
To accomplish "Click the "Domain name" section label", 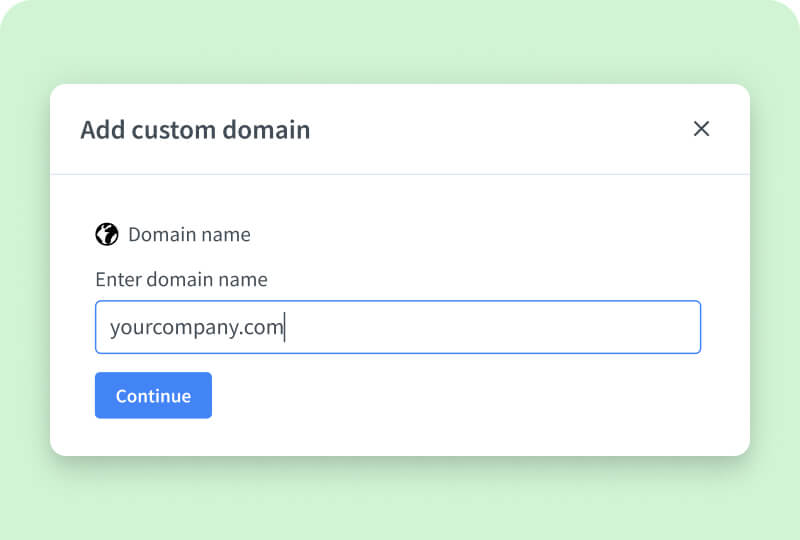I will pos(189,235).
